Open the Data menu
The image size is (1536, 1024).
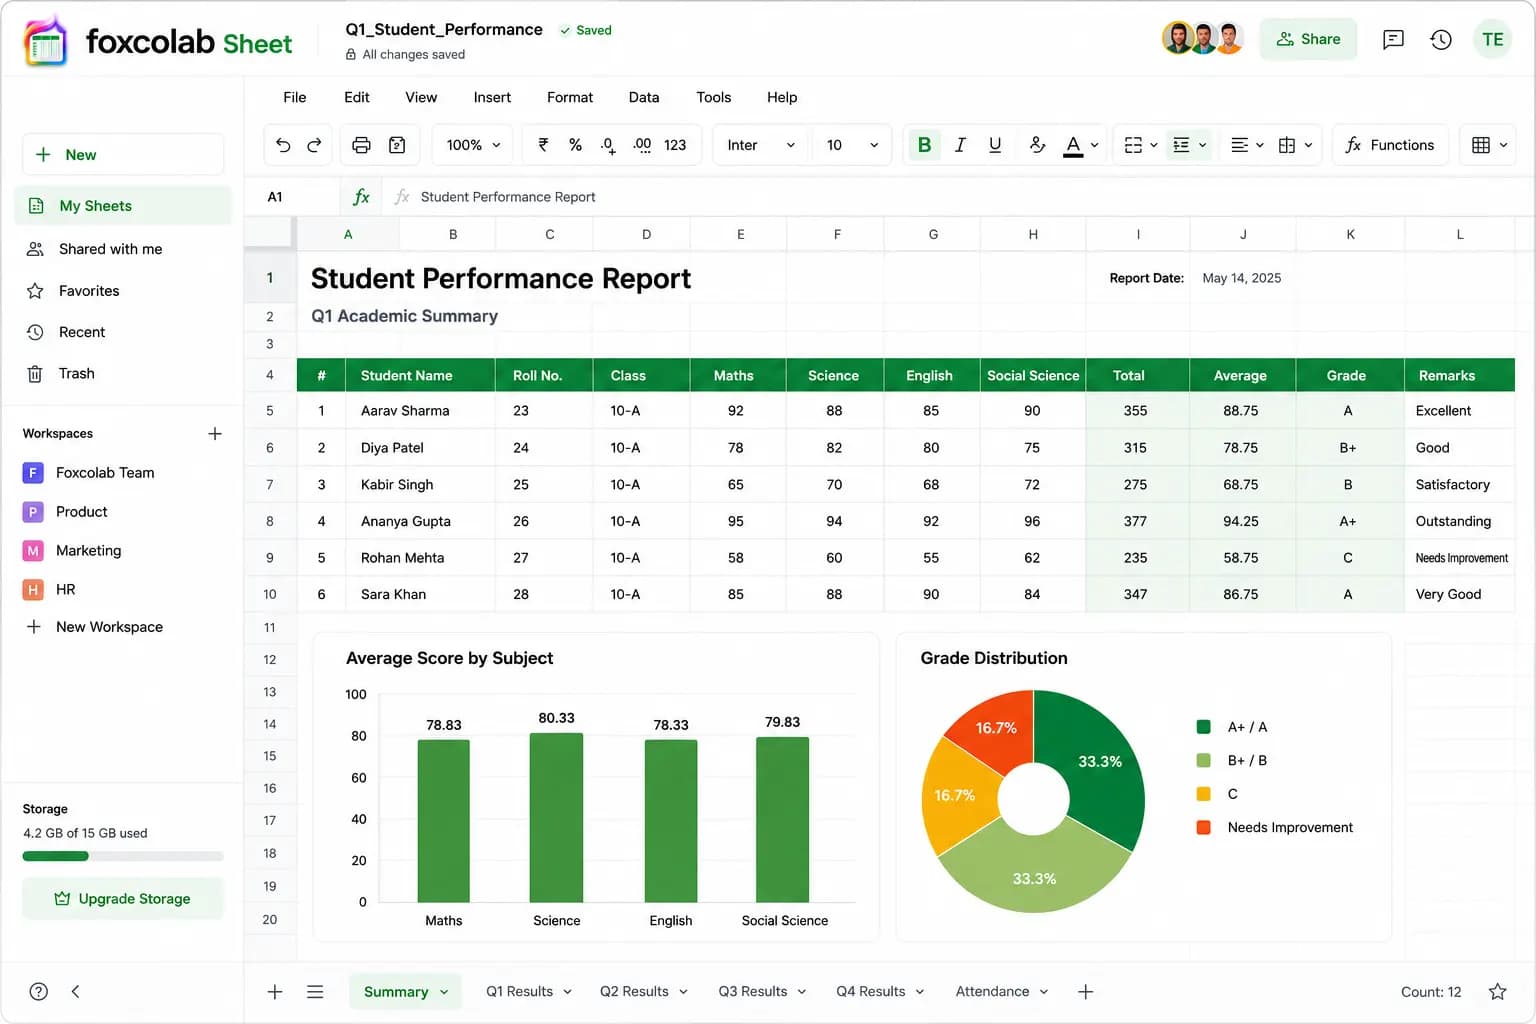[x=644, y=97]
